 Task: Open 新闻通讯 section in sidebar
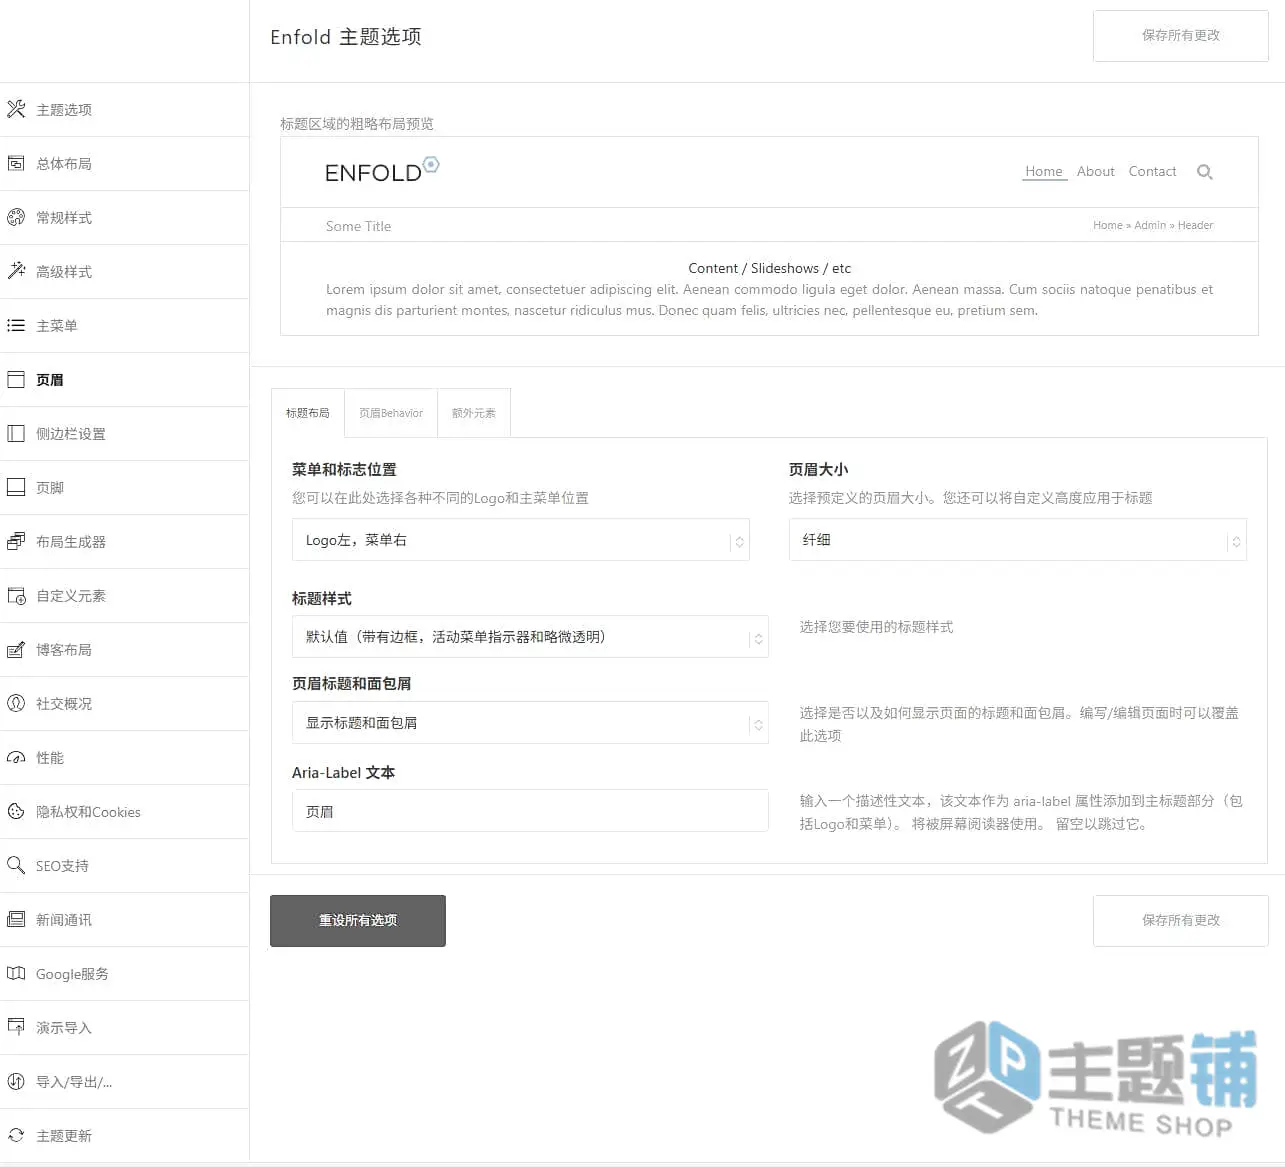point(124,919)
